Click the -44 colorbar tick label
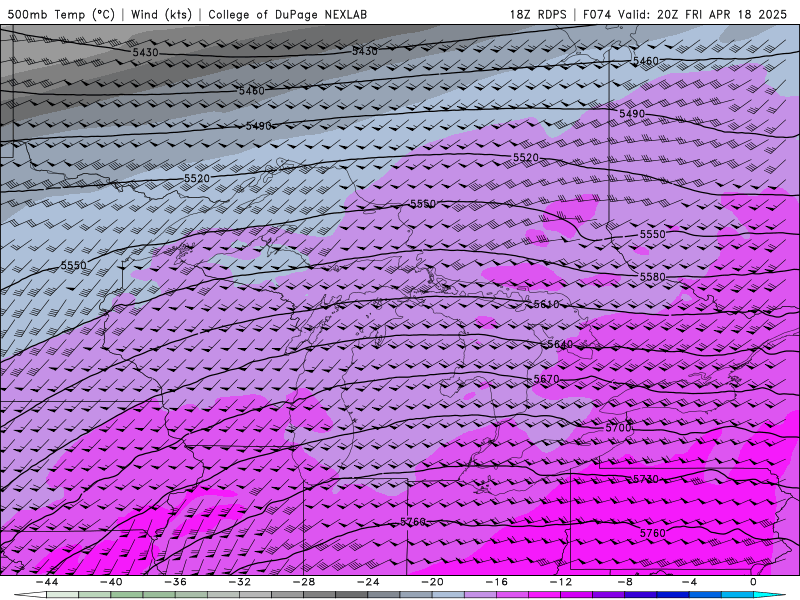This screenshot has height=600, width=800. coord(46,582)
